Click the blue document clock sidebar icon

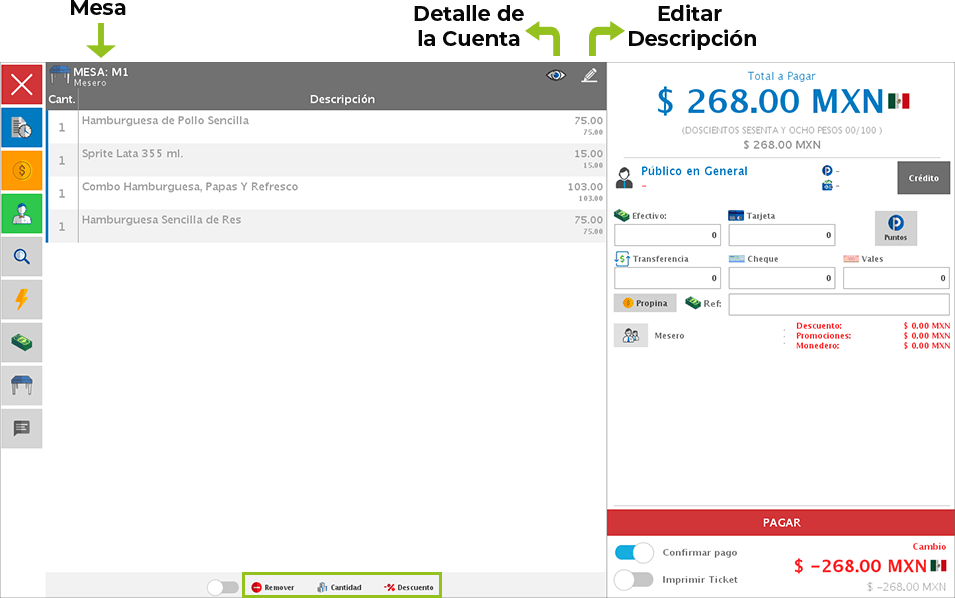22,128
